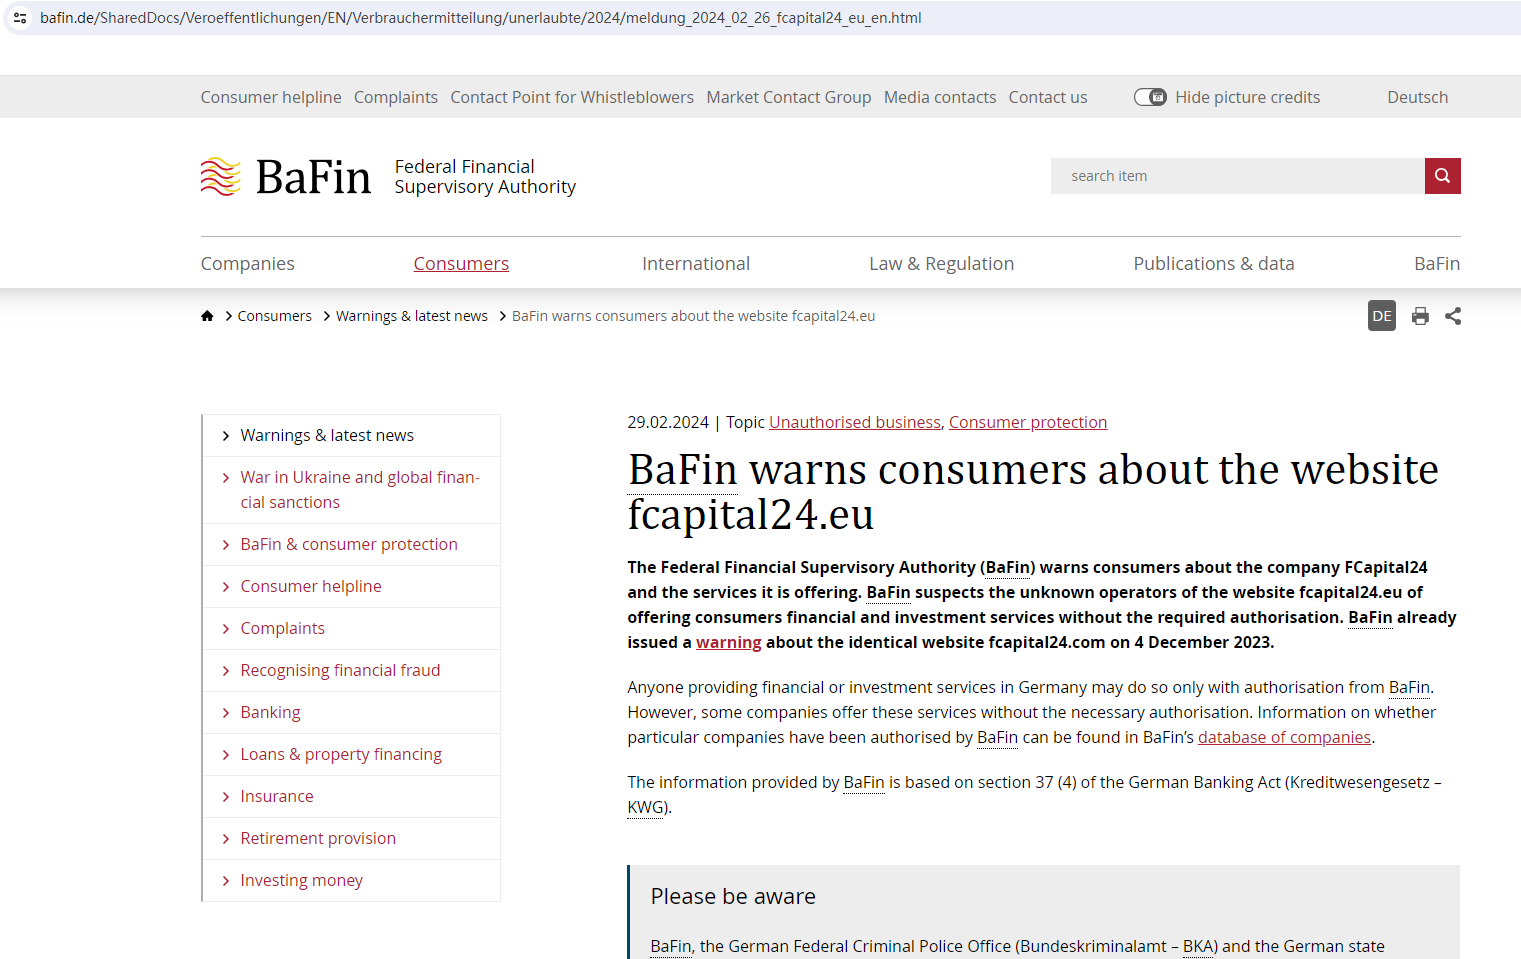Click the search item input field
Screen dimensions: 1521x959
point(1238,176)
